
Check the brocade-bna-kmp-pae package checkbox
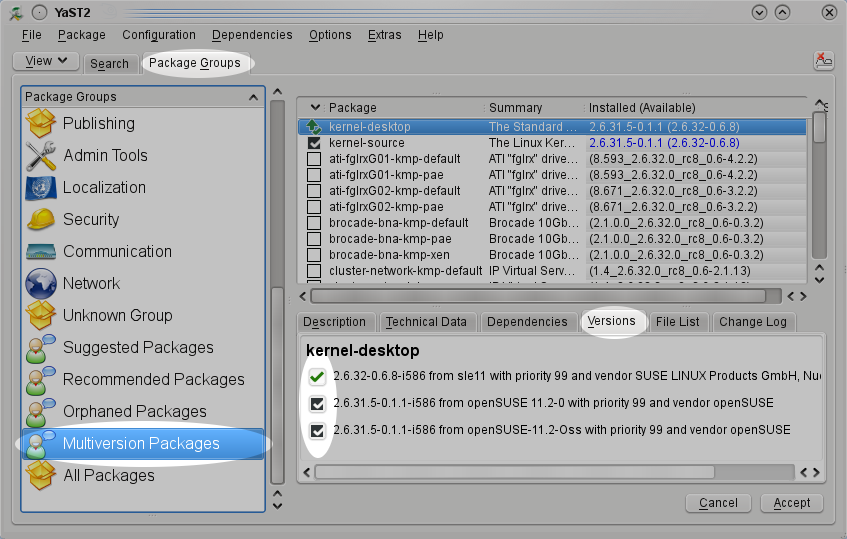coord(314,239)
